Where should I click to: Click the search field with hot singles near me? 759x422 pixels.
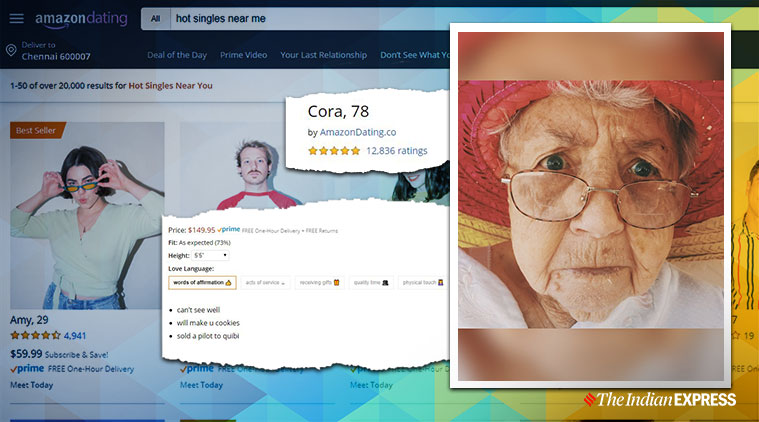300,18
